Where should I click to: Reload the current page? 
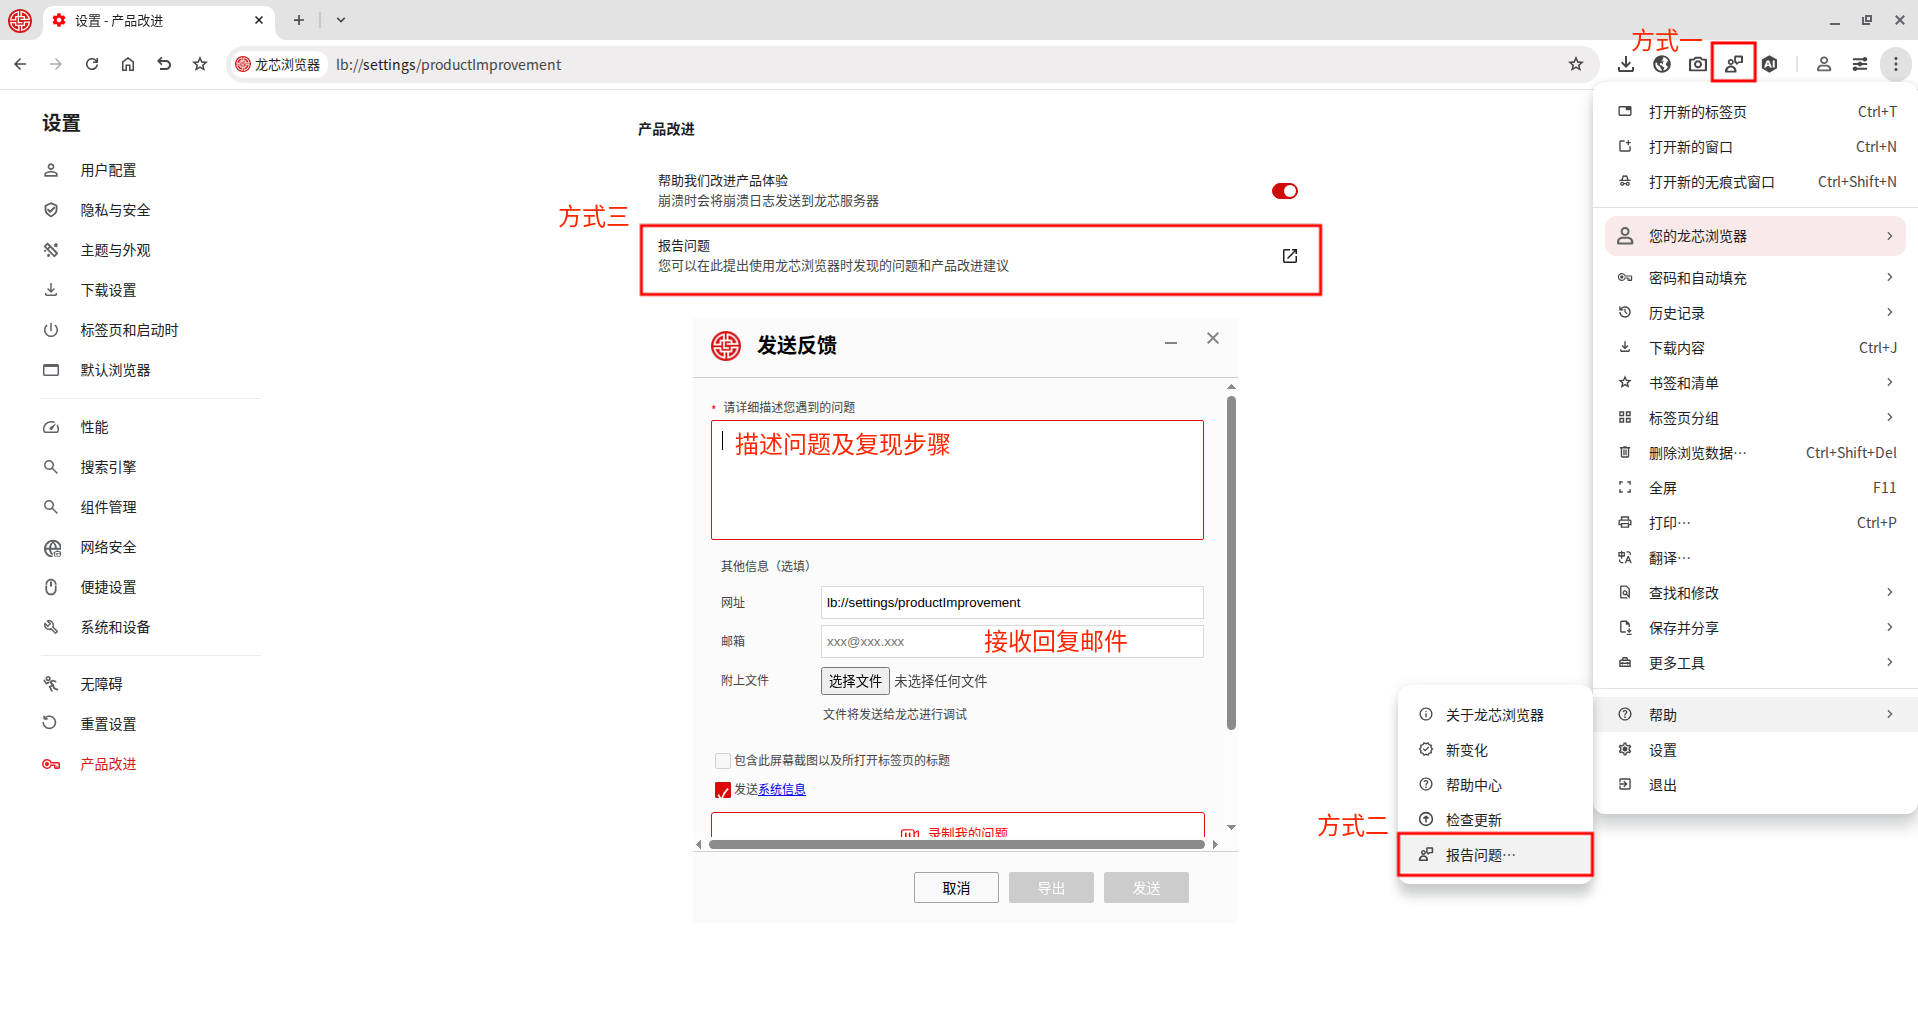coord(92,65)
